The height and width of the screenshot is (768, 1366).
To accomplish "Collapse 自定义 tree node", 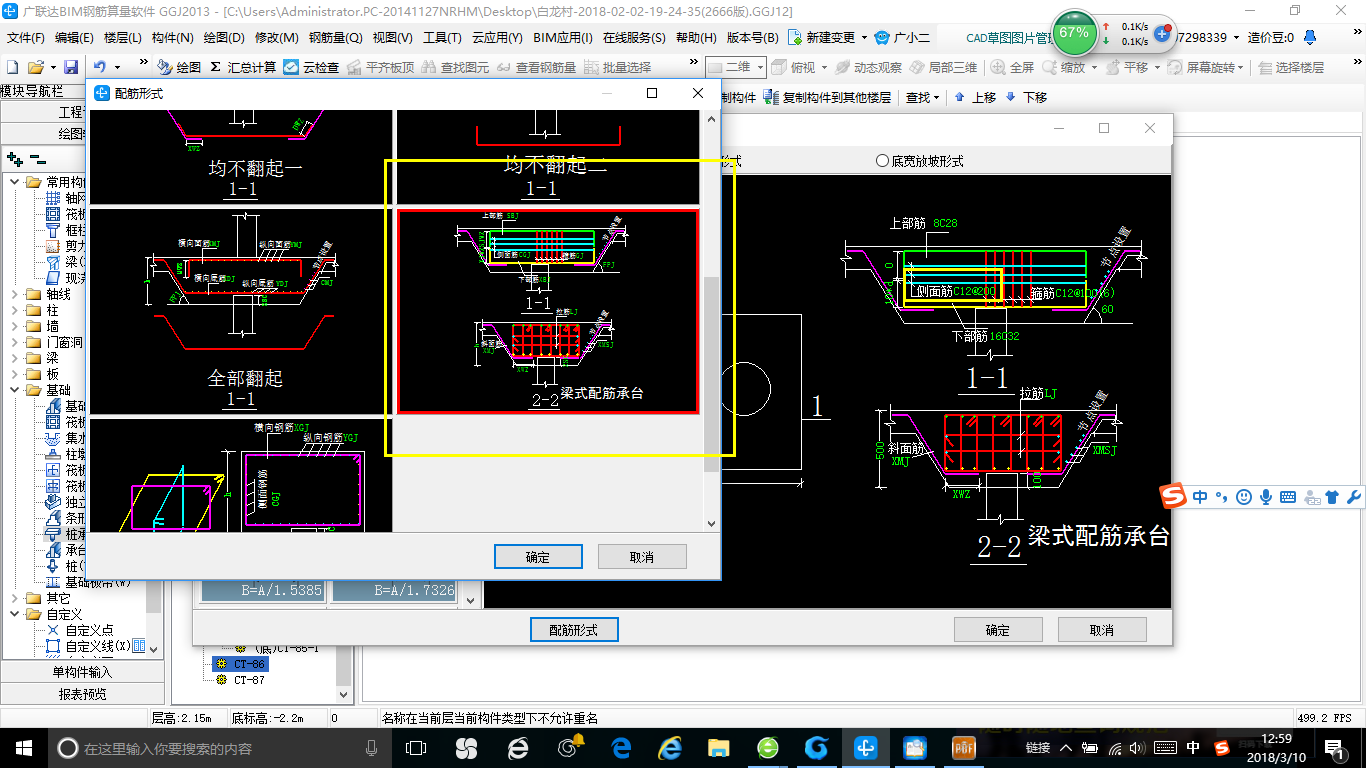I will click(x=15, y=614).
